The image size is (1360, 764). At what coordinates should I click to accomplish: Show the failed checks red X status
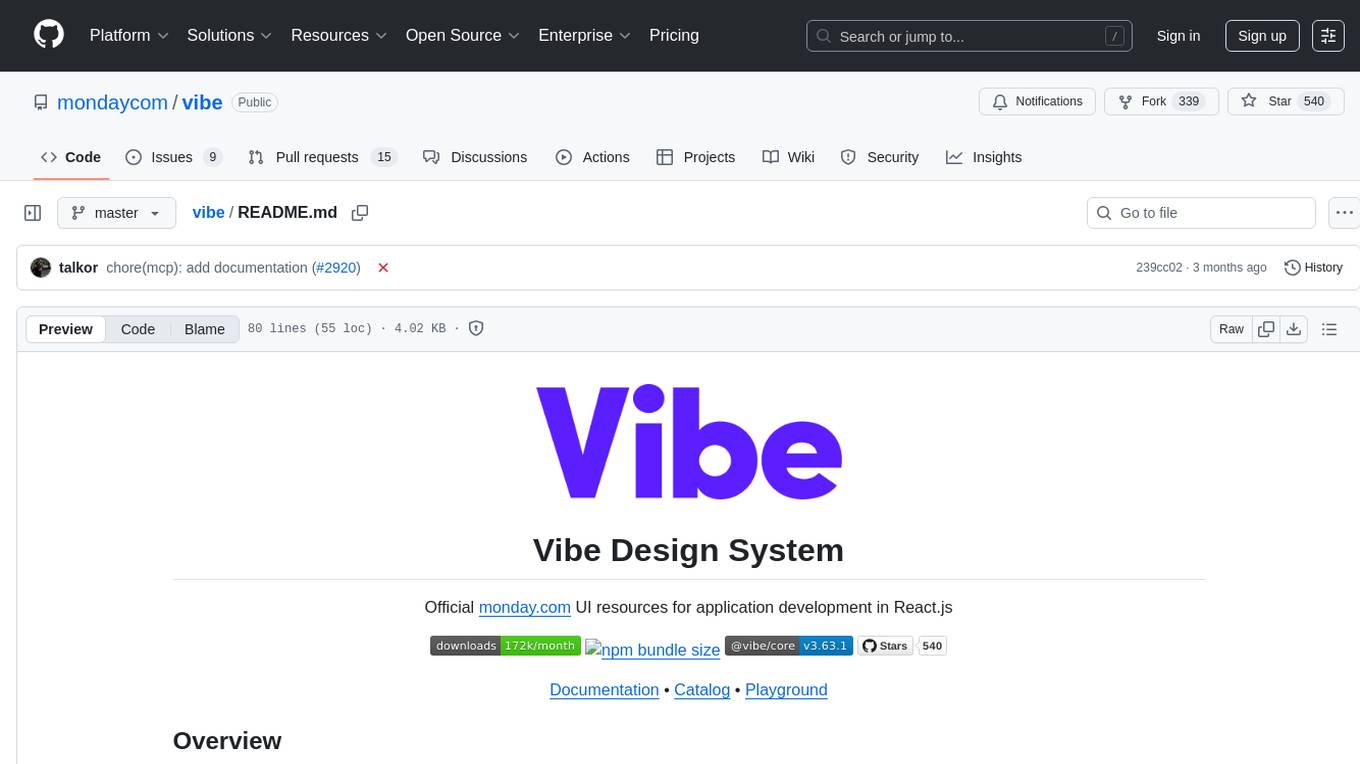[383, 267]
